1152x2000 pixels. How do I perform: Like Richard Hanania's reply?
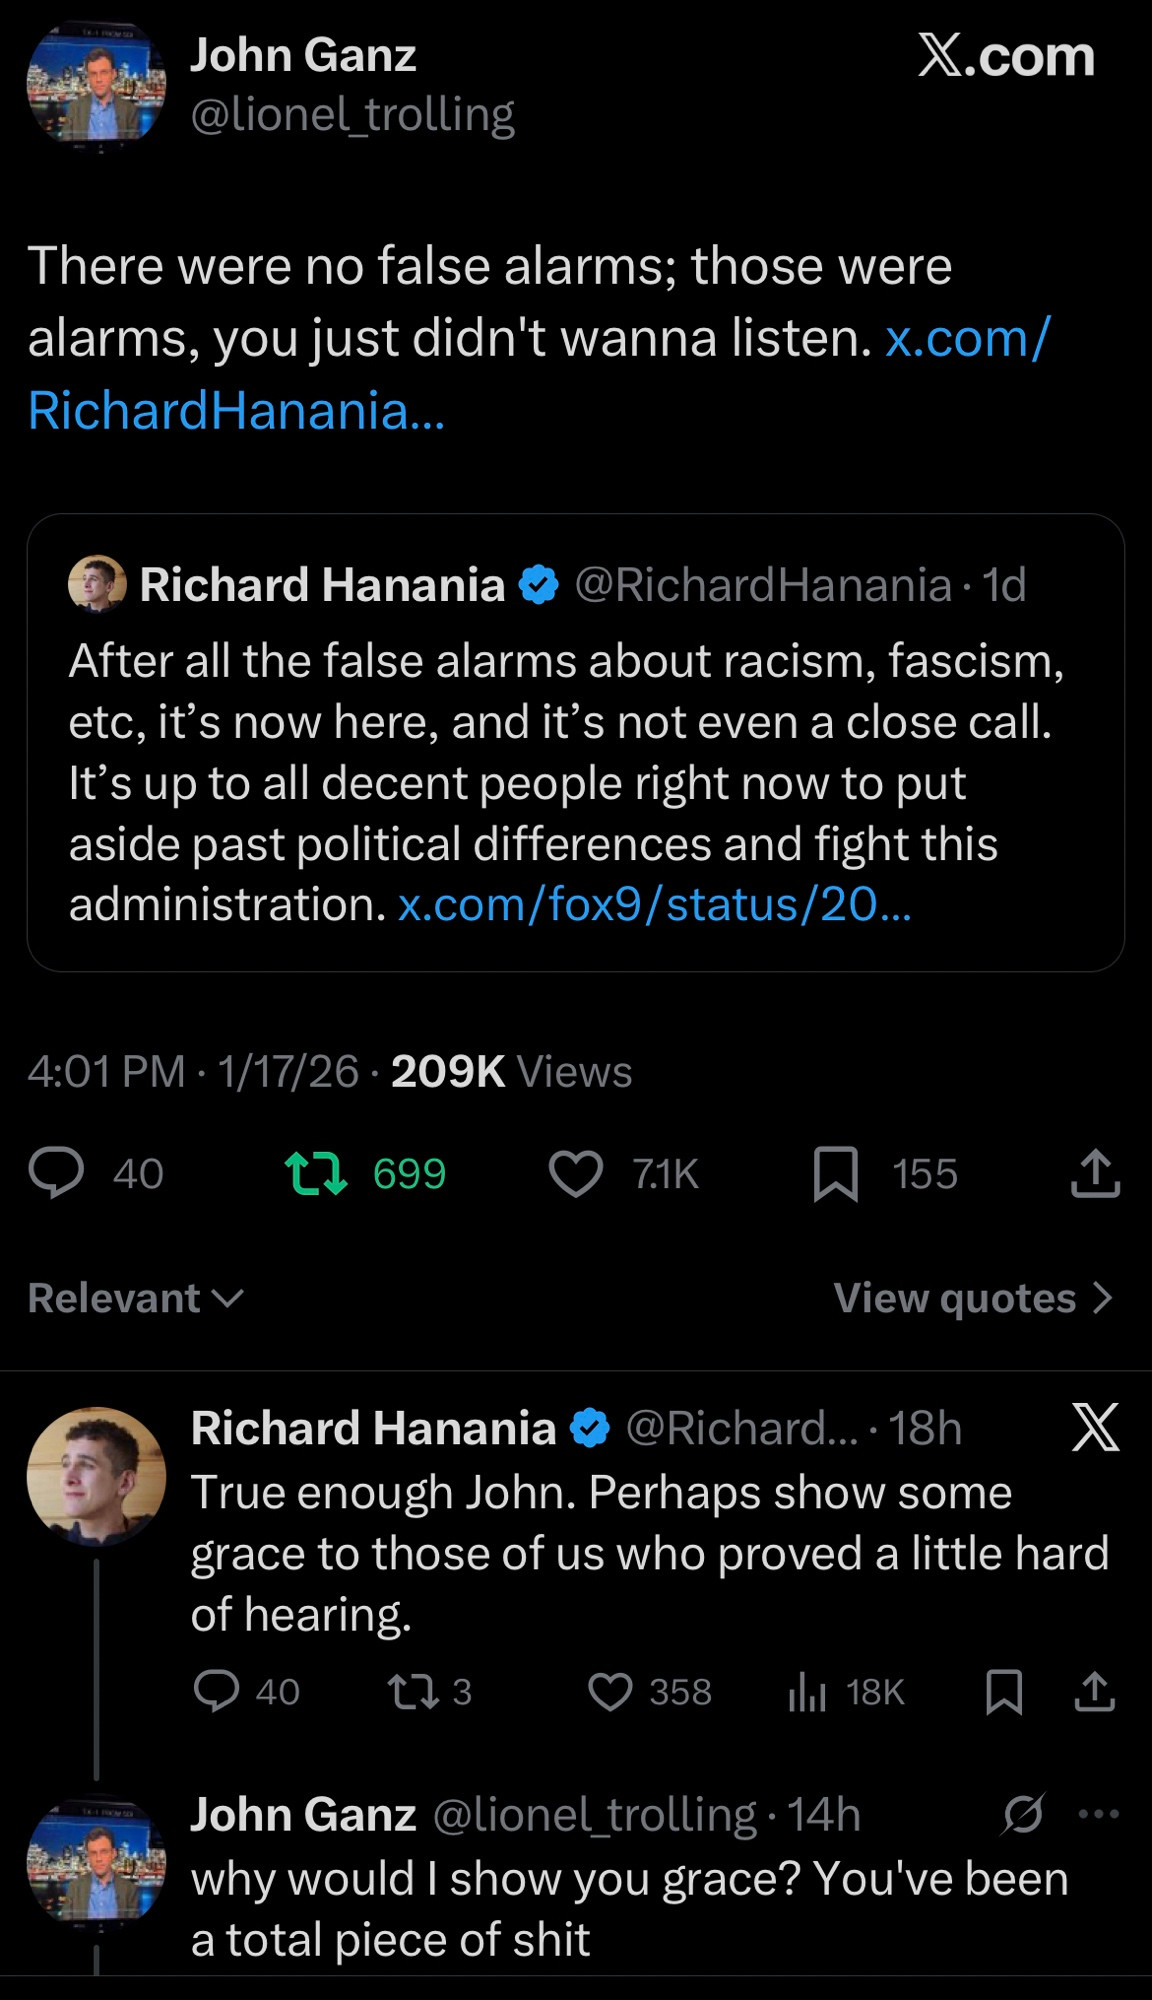[610, 1691]
